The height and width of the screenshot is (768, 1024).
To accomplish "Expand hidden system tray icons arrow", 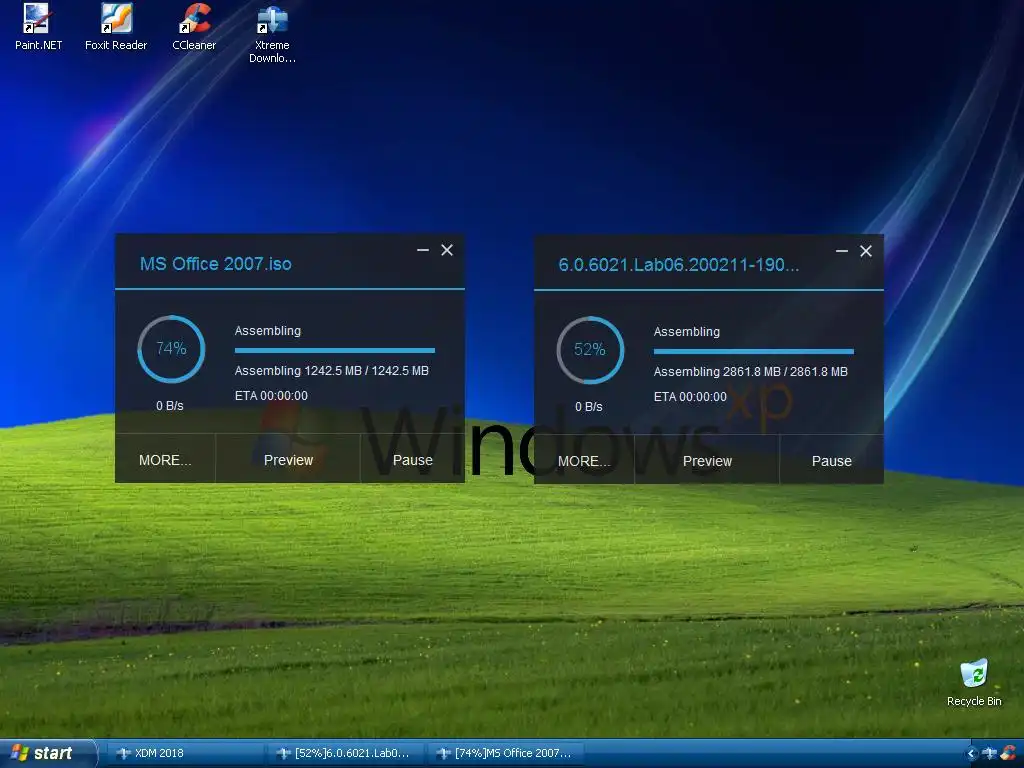I will [x=971, y=753].
